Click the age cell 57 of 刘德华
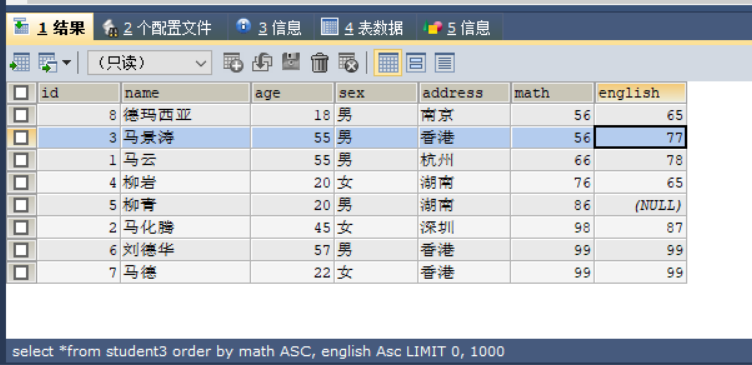Image resolution: width=752 pixels, height=365 pixels. pos(293,250)
